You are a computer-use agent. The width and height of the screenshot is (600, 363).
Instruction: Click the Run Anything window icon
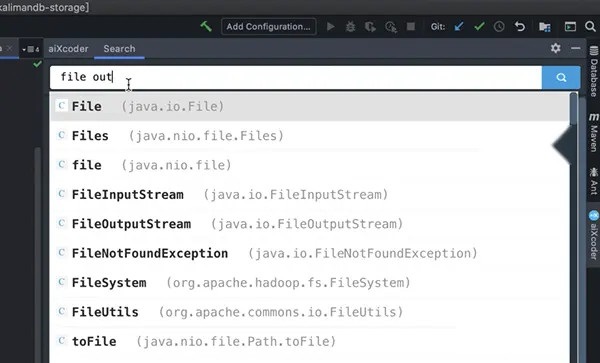point(570,26)
